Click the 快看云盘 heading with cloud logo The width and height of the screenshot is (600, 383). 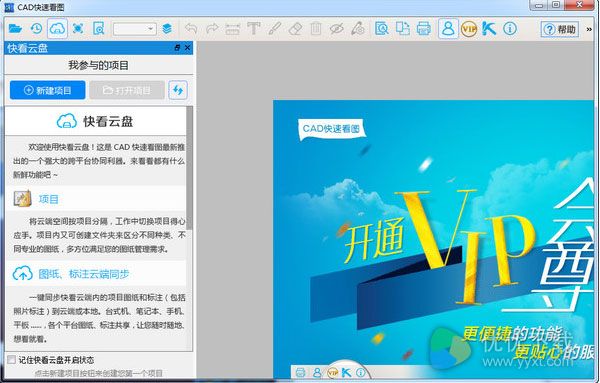point(95,121)
